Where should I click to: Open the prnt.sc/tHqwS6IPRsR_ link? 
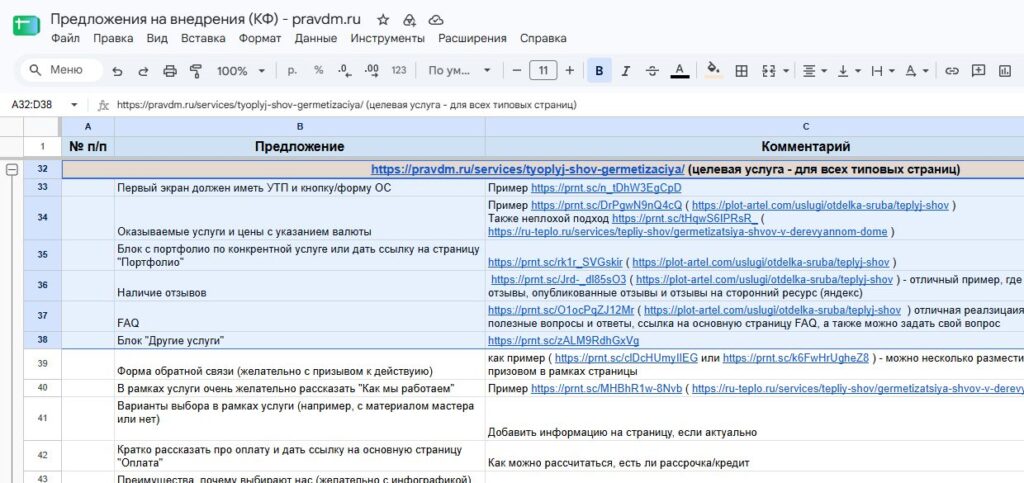click(685, 219)
